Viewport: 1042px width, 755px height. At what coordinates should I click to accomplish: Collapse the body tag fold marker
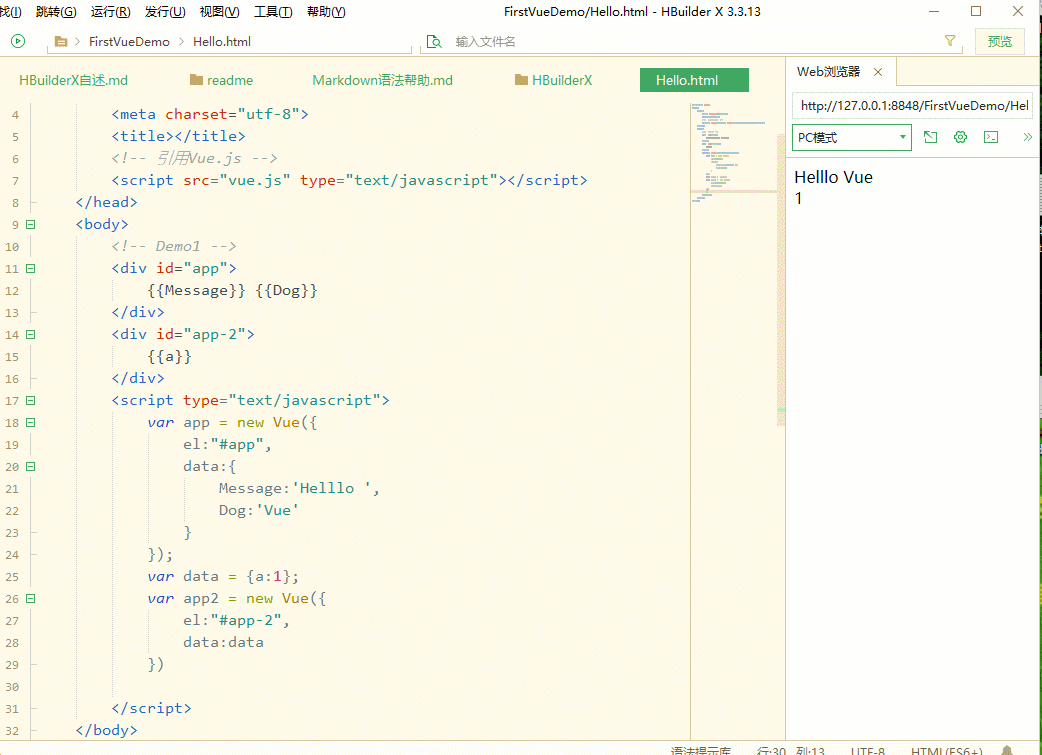(31, 224)
